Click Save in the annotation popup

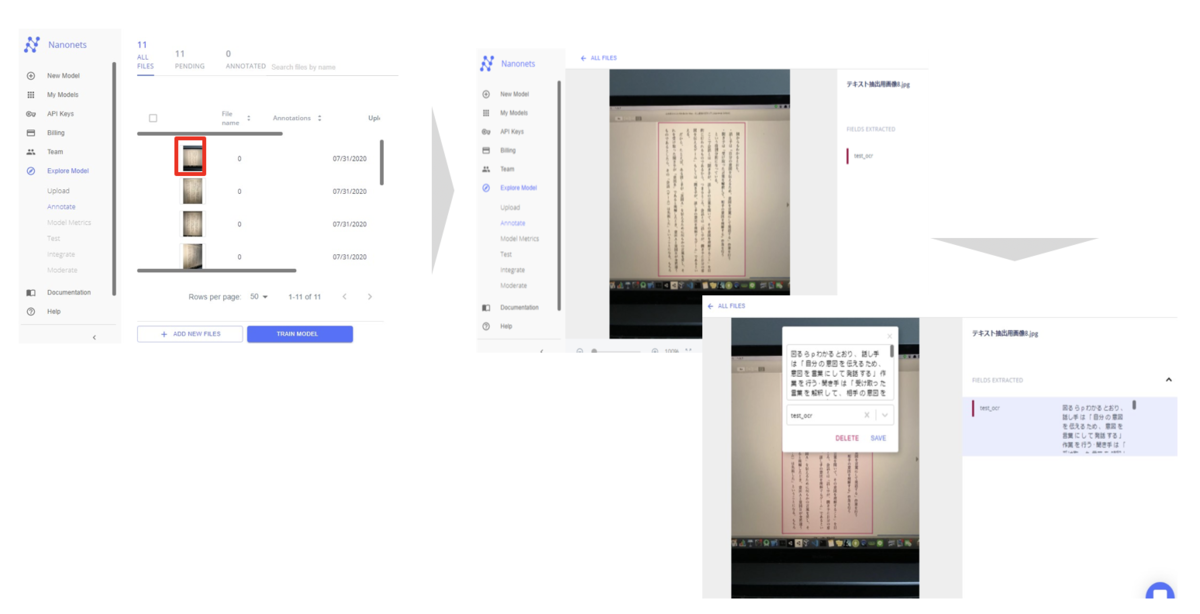pyautogui.click(x=878, y=438)
